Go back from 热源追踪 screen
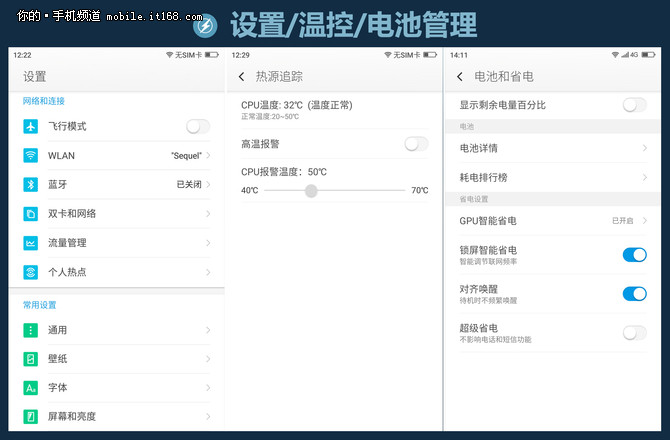 (242, 77)
